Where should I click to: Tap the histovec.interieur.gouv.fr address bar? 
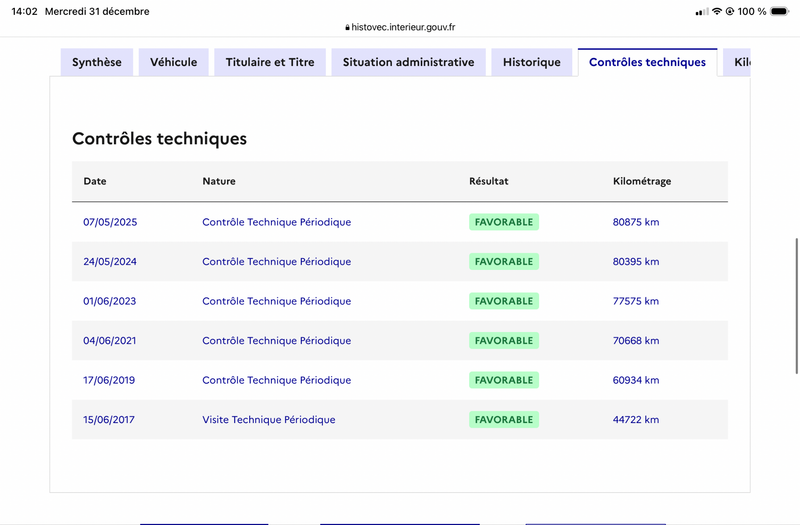tap(404, 28)
